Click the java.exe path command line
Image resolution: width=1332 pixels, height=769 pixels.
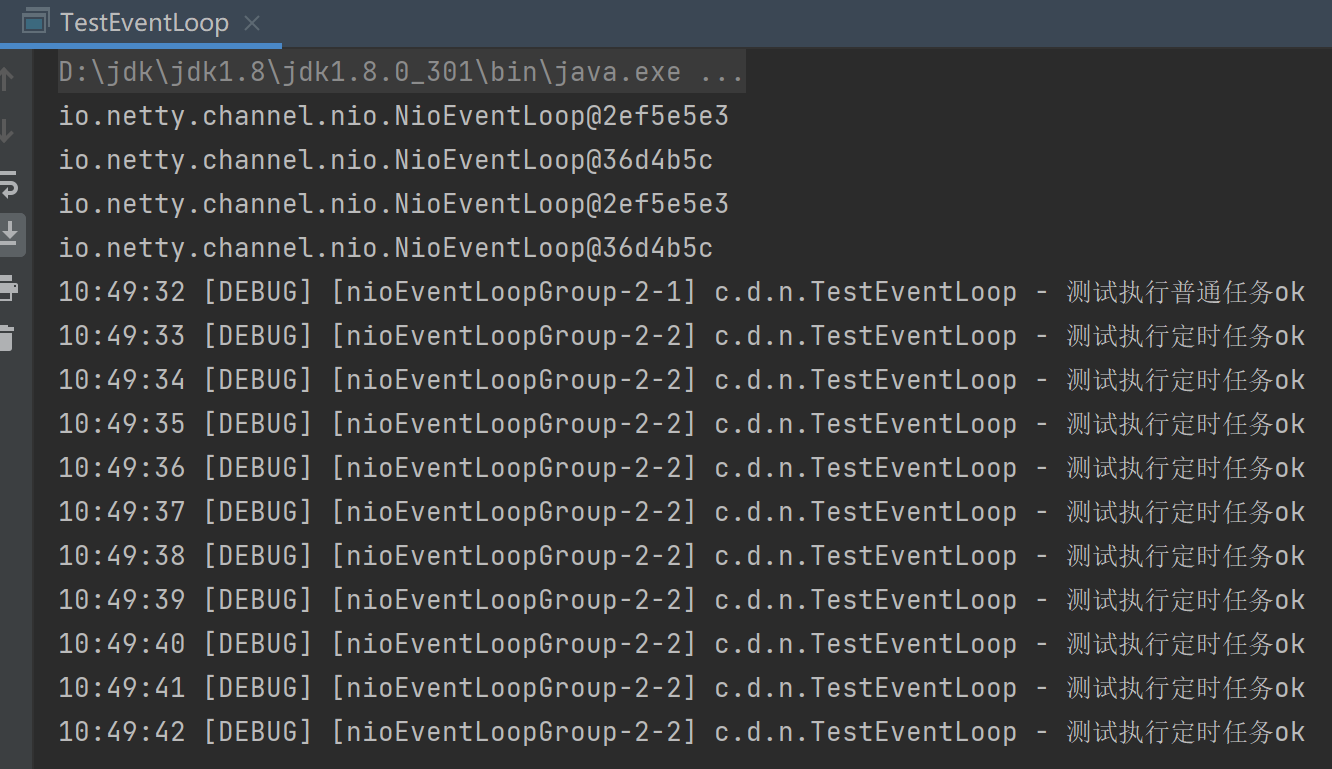(370, 73)
